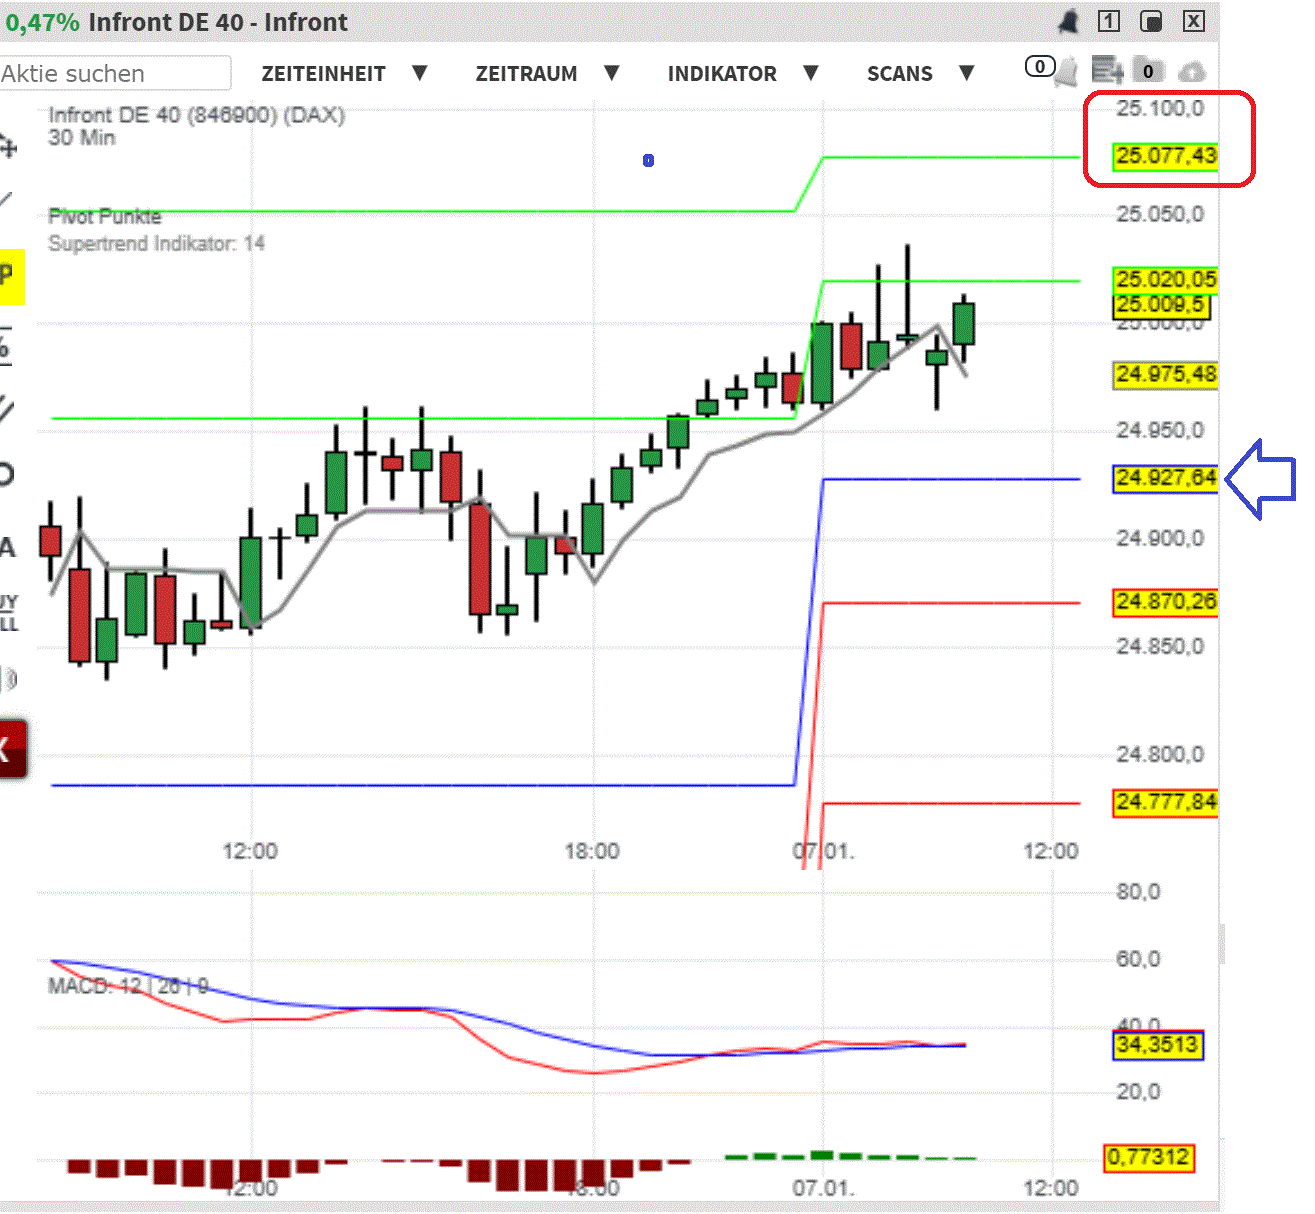Click the Supertrend Indikator: 14 label
The image size is (1315, 1214).
pyautogui.click(x=156, y=243)
